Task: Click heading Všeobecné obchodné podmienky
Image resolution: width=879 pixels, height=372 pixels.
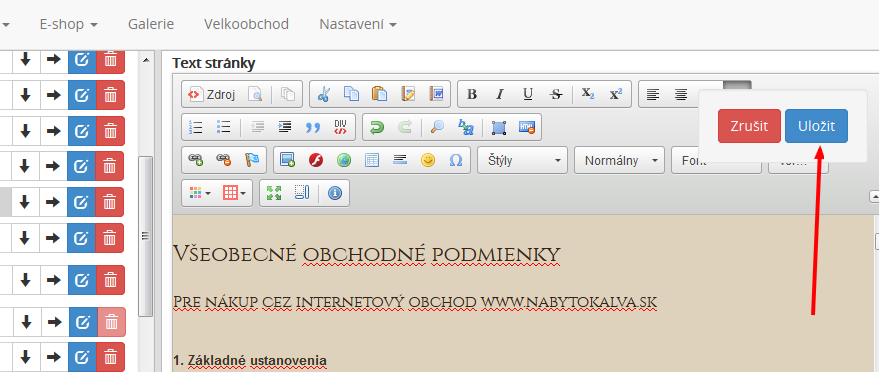Action: point(366,254)
